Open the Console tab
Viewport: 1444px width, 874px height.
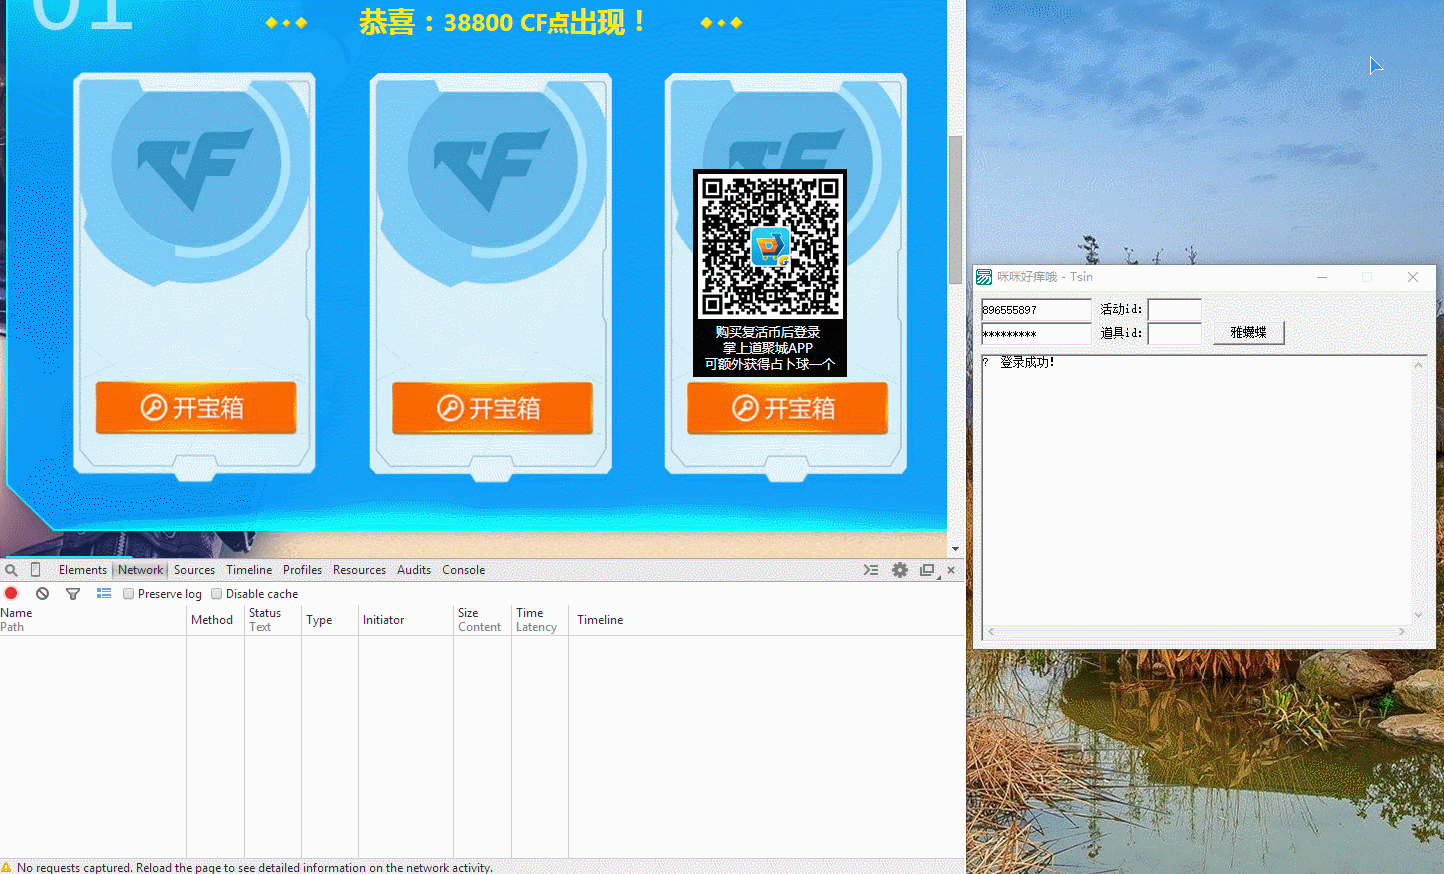click(464, 570)
